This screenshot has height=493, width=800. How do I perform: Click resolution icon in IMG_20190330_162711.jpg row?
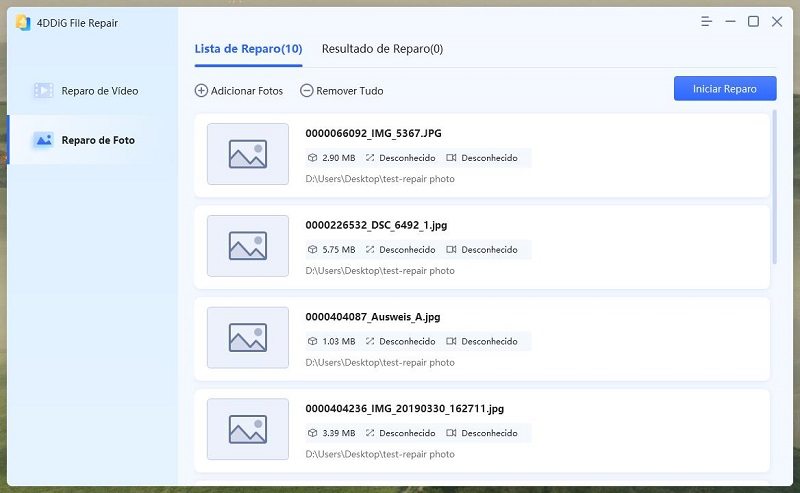coord(370,433)
